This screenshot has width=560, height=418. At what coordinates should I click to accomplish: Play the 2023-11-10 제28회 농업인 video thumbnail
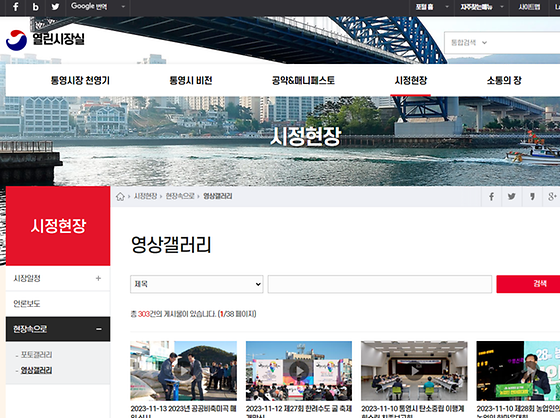518,371
